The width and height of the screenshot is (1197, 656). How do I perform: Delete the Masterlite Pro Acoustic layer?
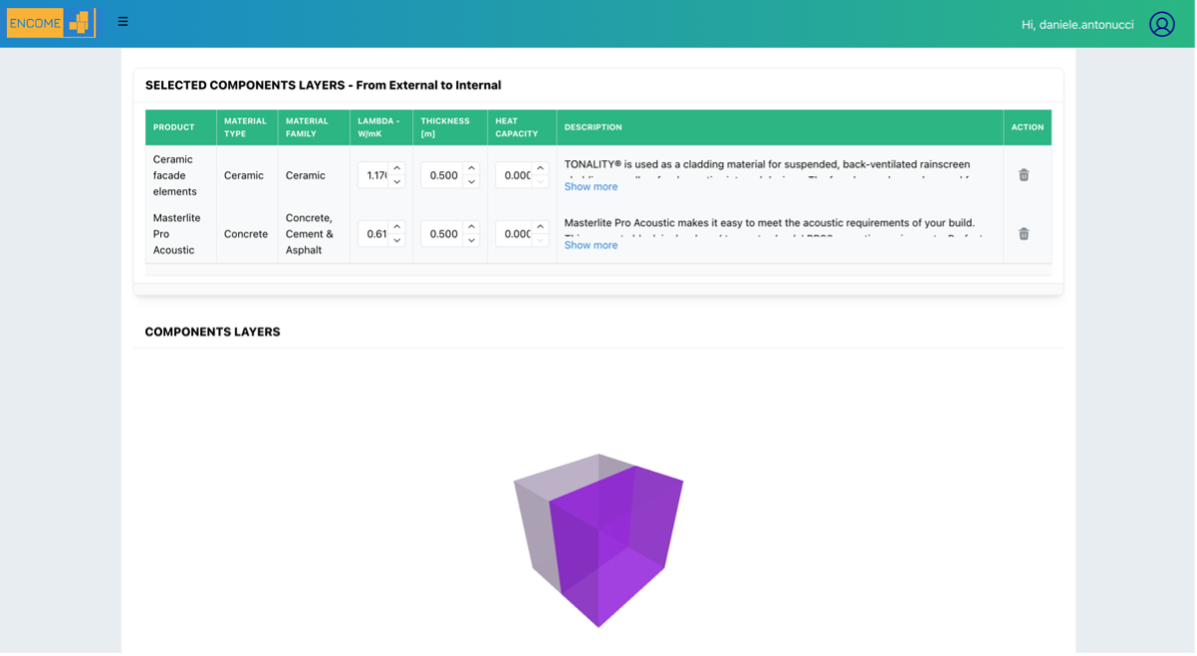point(1023,234)
